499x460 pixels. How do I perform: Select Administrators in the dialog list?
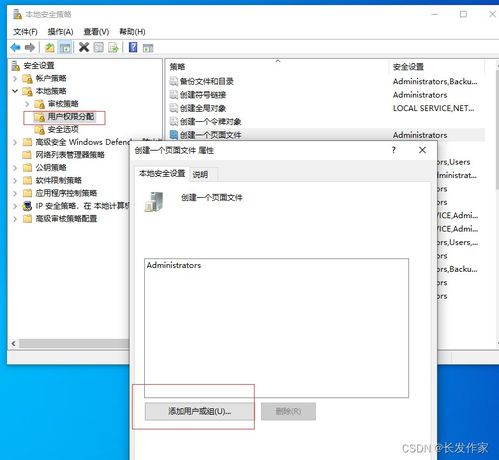click(174, 265)
